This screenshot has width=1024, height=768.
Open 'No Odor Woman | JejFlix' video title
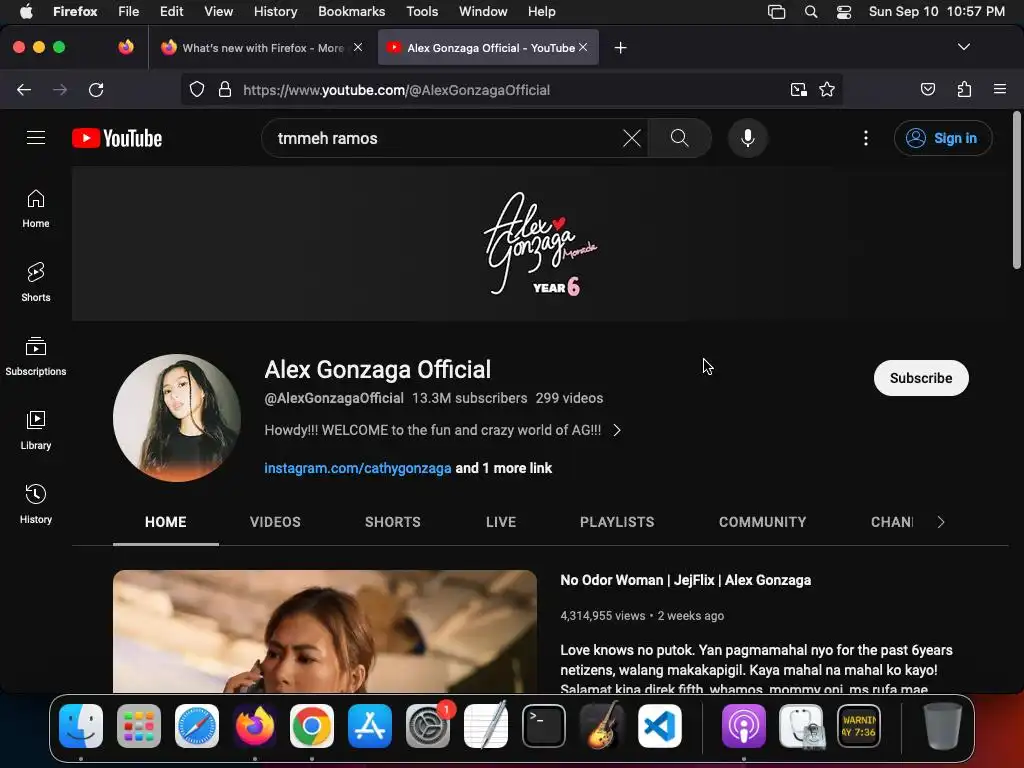[686, 580]
